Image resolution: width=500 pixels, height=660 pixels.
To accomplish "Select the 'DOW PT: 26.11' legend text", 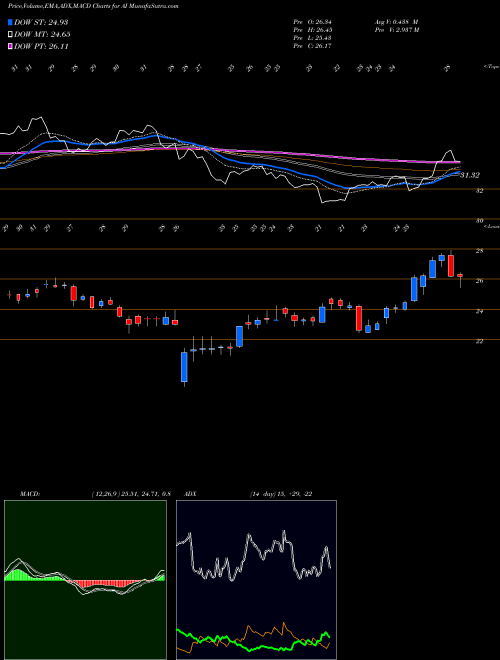I will (x=41, y=46).
